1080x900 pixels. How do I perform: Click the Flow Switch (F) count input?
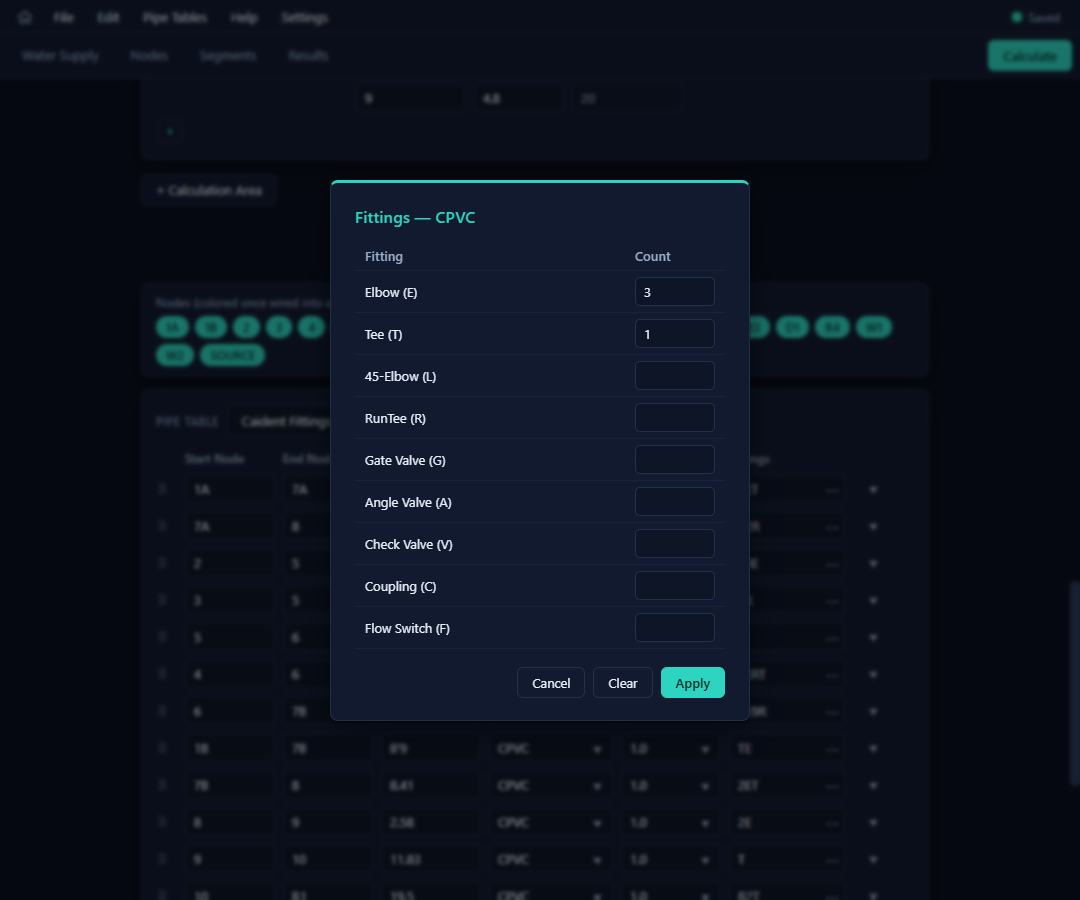click(x=674, y=627)
